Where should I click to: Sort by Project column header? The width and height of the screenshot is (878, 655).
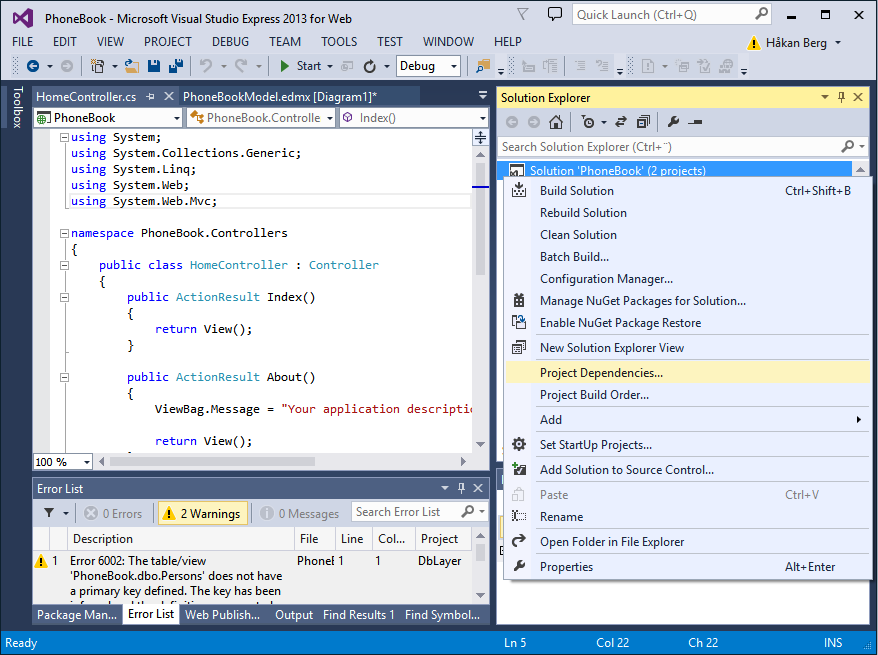click(x=443, y=539)
